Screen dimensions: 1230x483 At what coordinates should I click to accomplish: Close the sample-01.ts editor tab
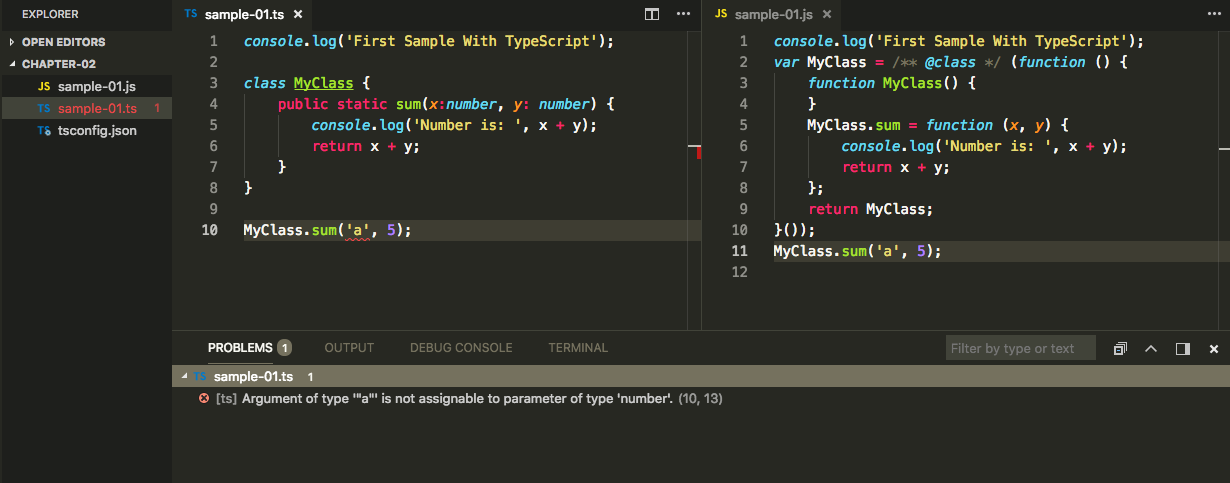coord(298,15)
